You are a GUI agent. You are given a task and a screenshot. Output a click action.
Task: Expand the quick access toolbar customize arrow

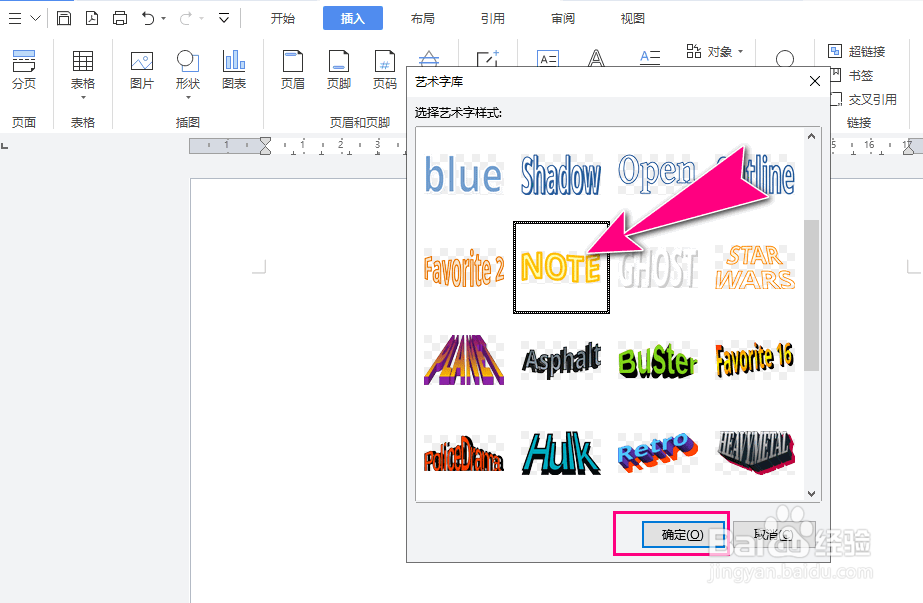pyautogui.click(x=224, y=18)
